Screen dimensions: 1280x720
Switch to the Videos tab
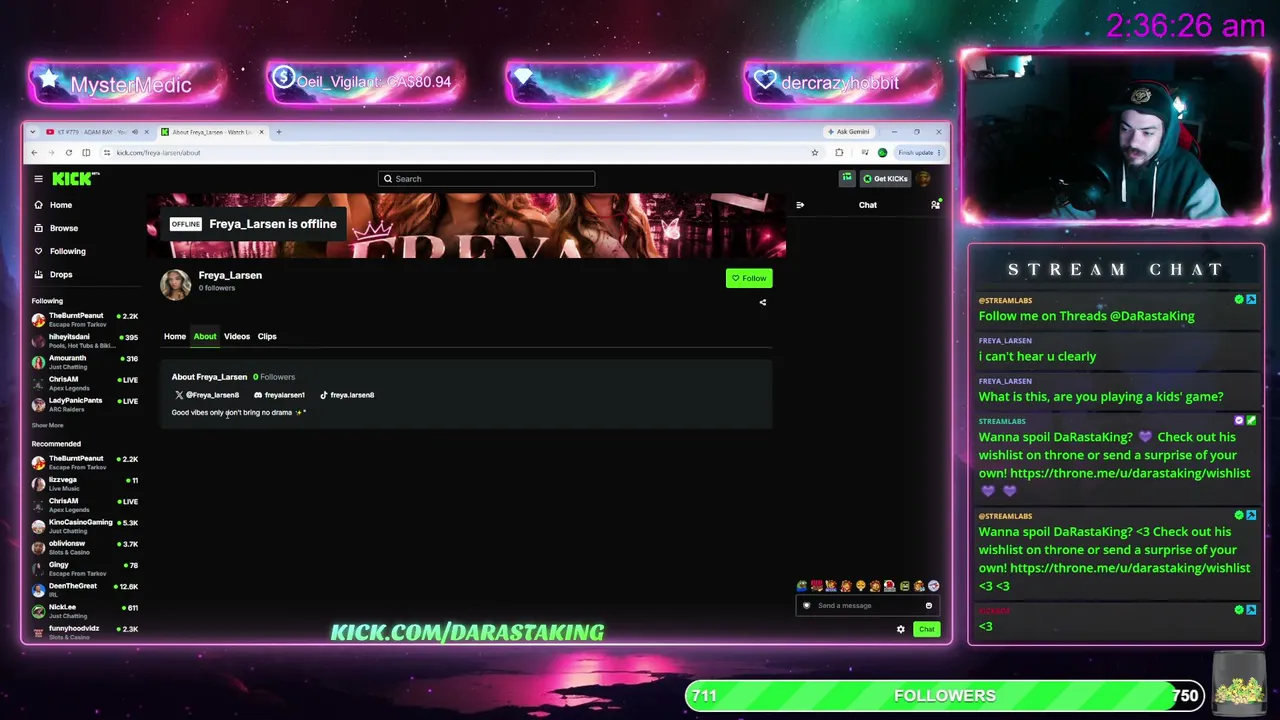tap(237, 336)
